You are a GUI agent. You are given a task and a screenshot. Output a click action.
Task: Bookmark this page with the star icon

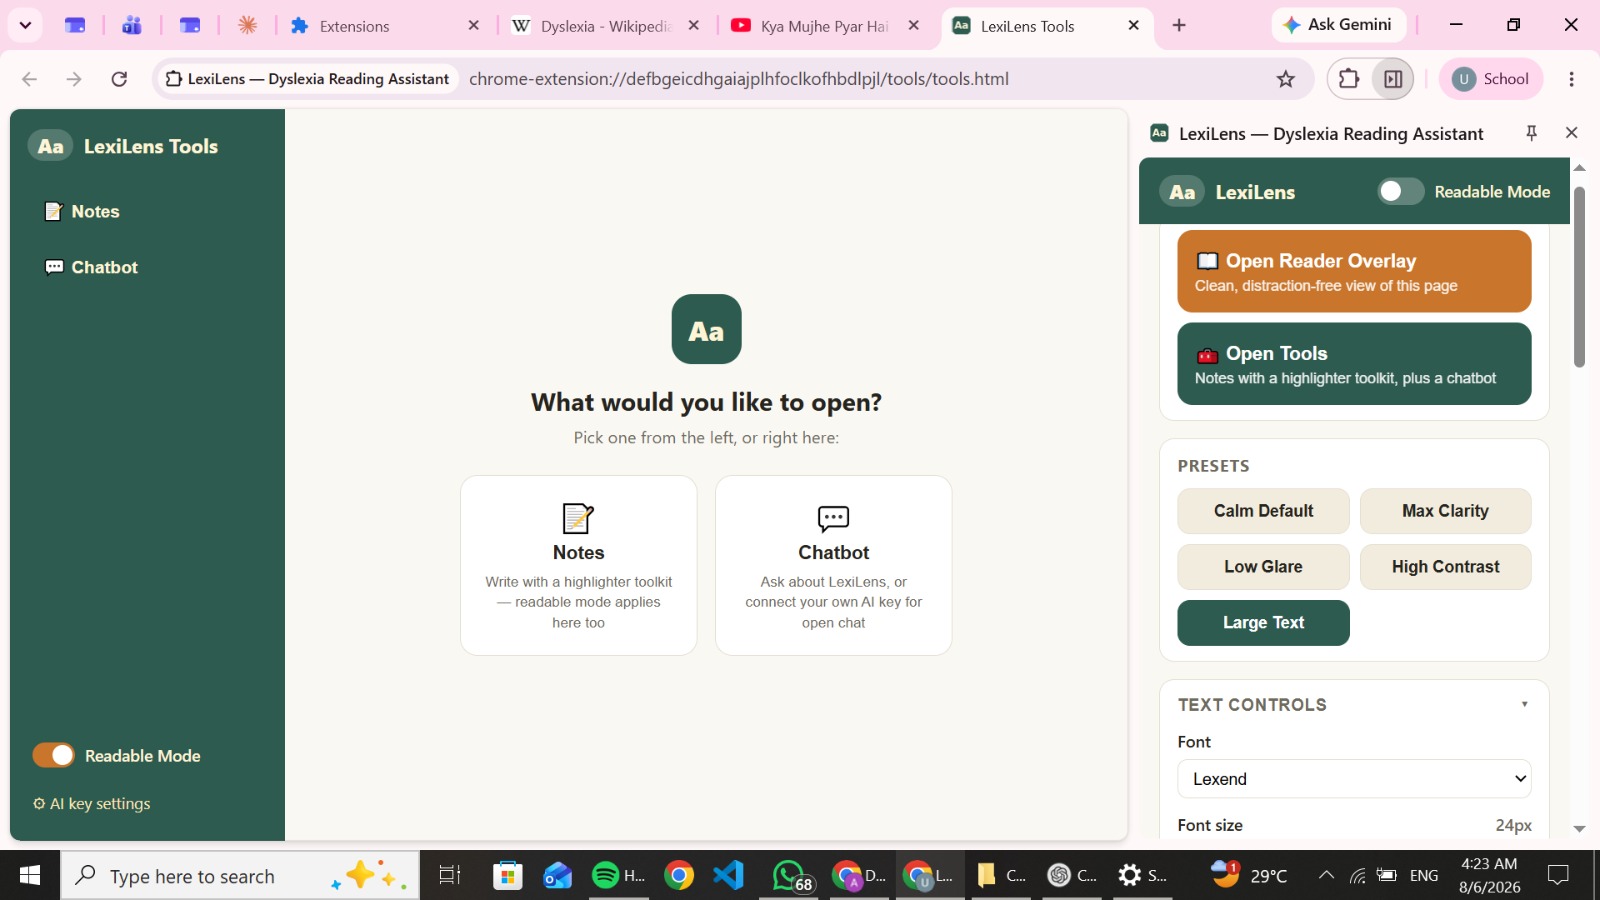point(1286,79)
